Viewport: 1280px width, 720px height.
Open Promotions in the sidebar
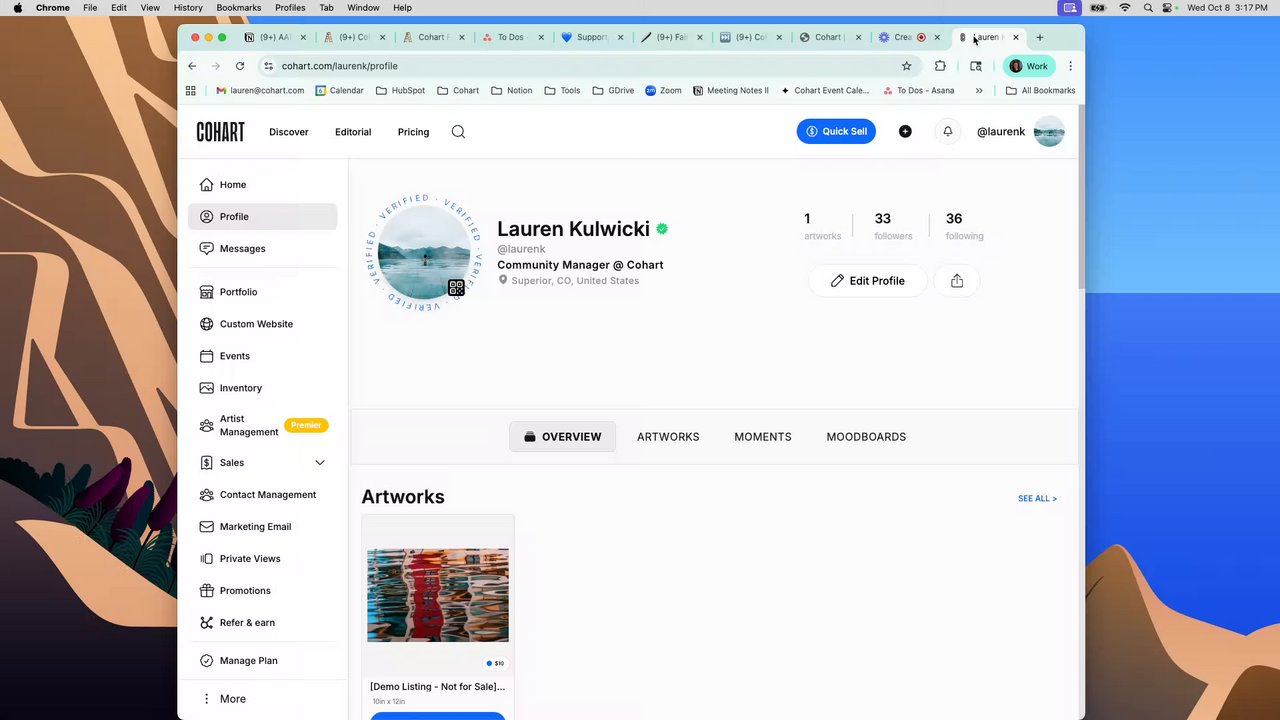(262, 591)
